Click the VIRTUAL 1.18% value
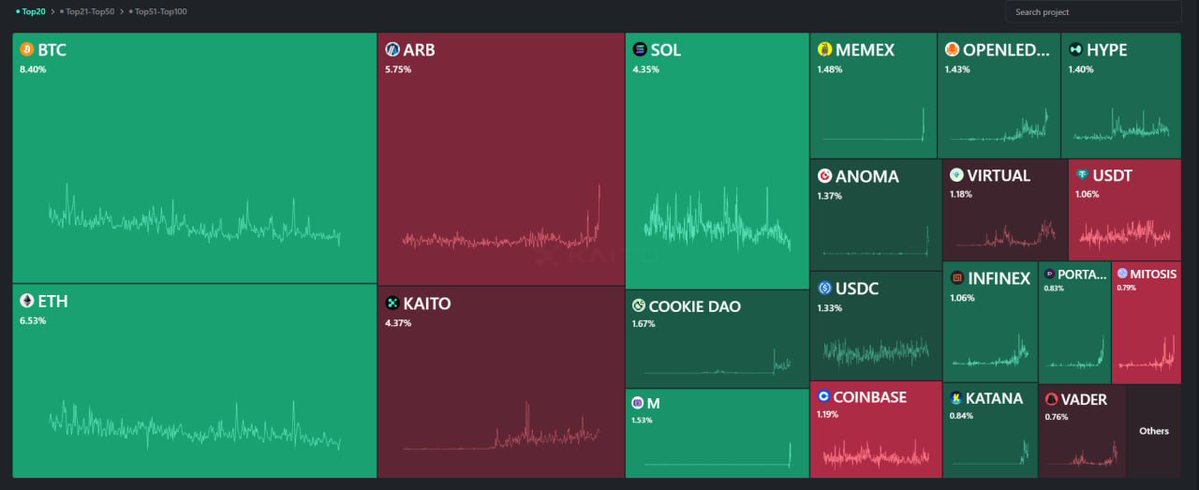The width and height of the screenshot is (1199, 490). (961, 194)
